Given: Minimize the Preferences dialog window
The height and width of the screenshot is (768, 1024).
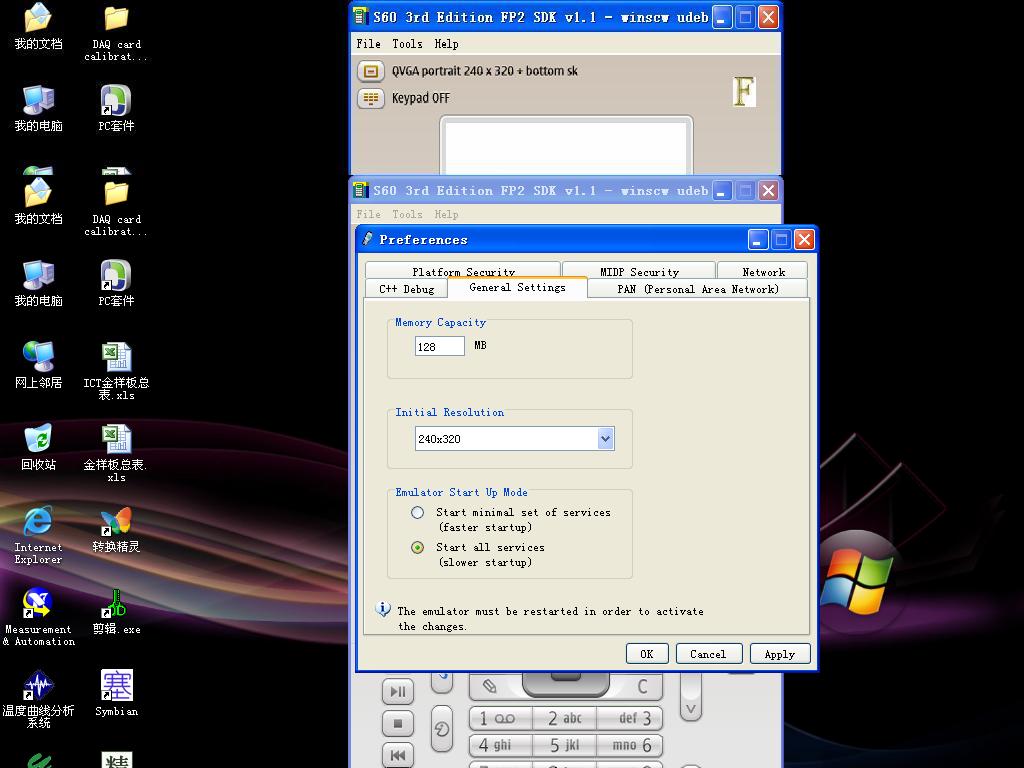Looking at the screenshot, I should 758,240.
